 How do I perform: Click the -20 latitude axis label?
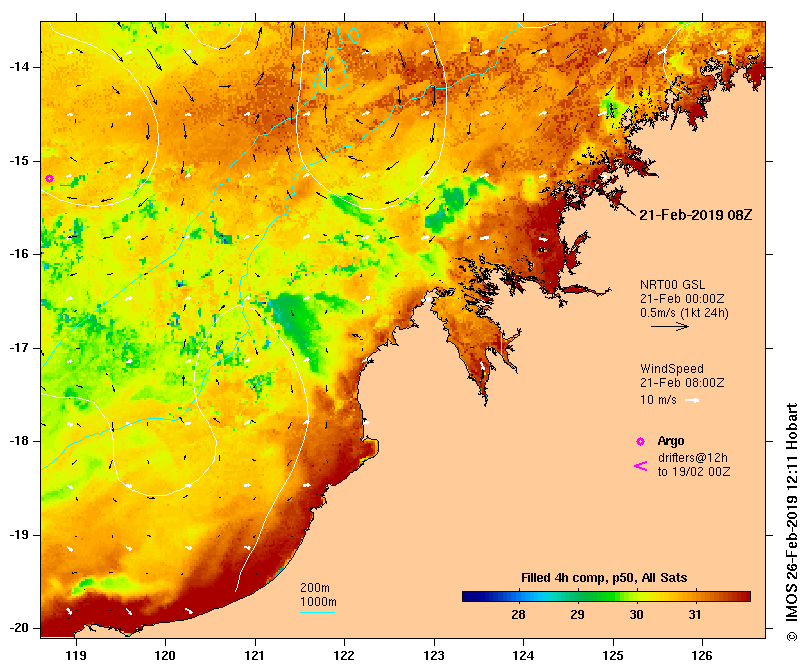click(19, 629)
